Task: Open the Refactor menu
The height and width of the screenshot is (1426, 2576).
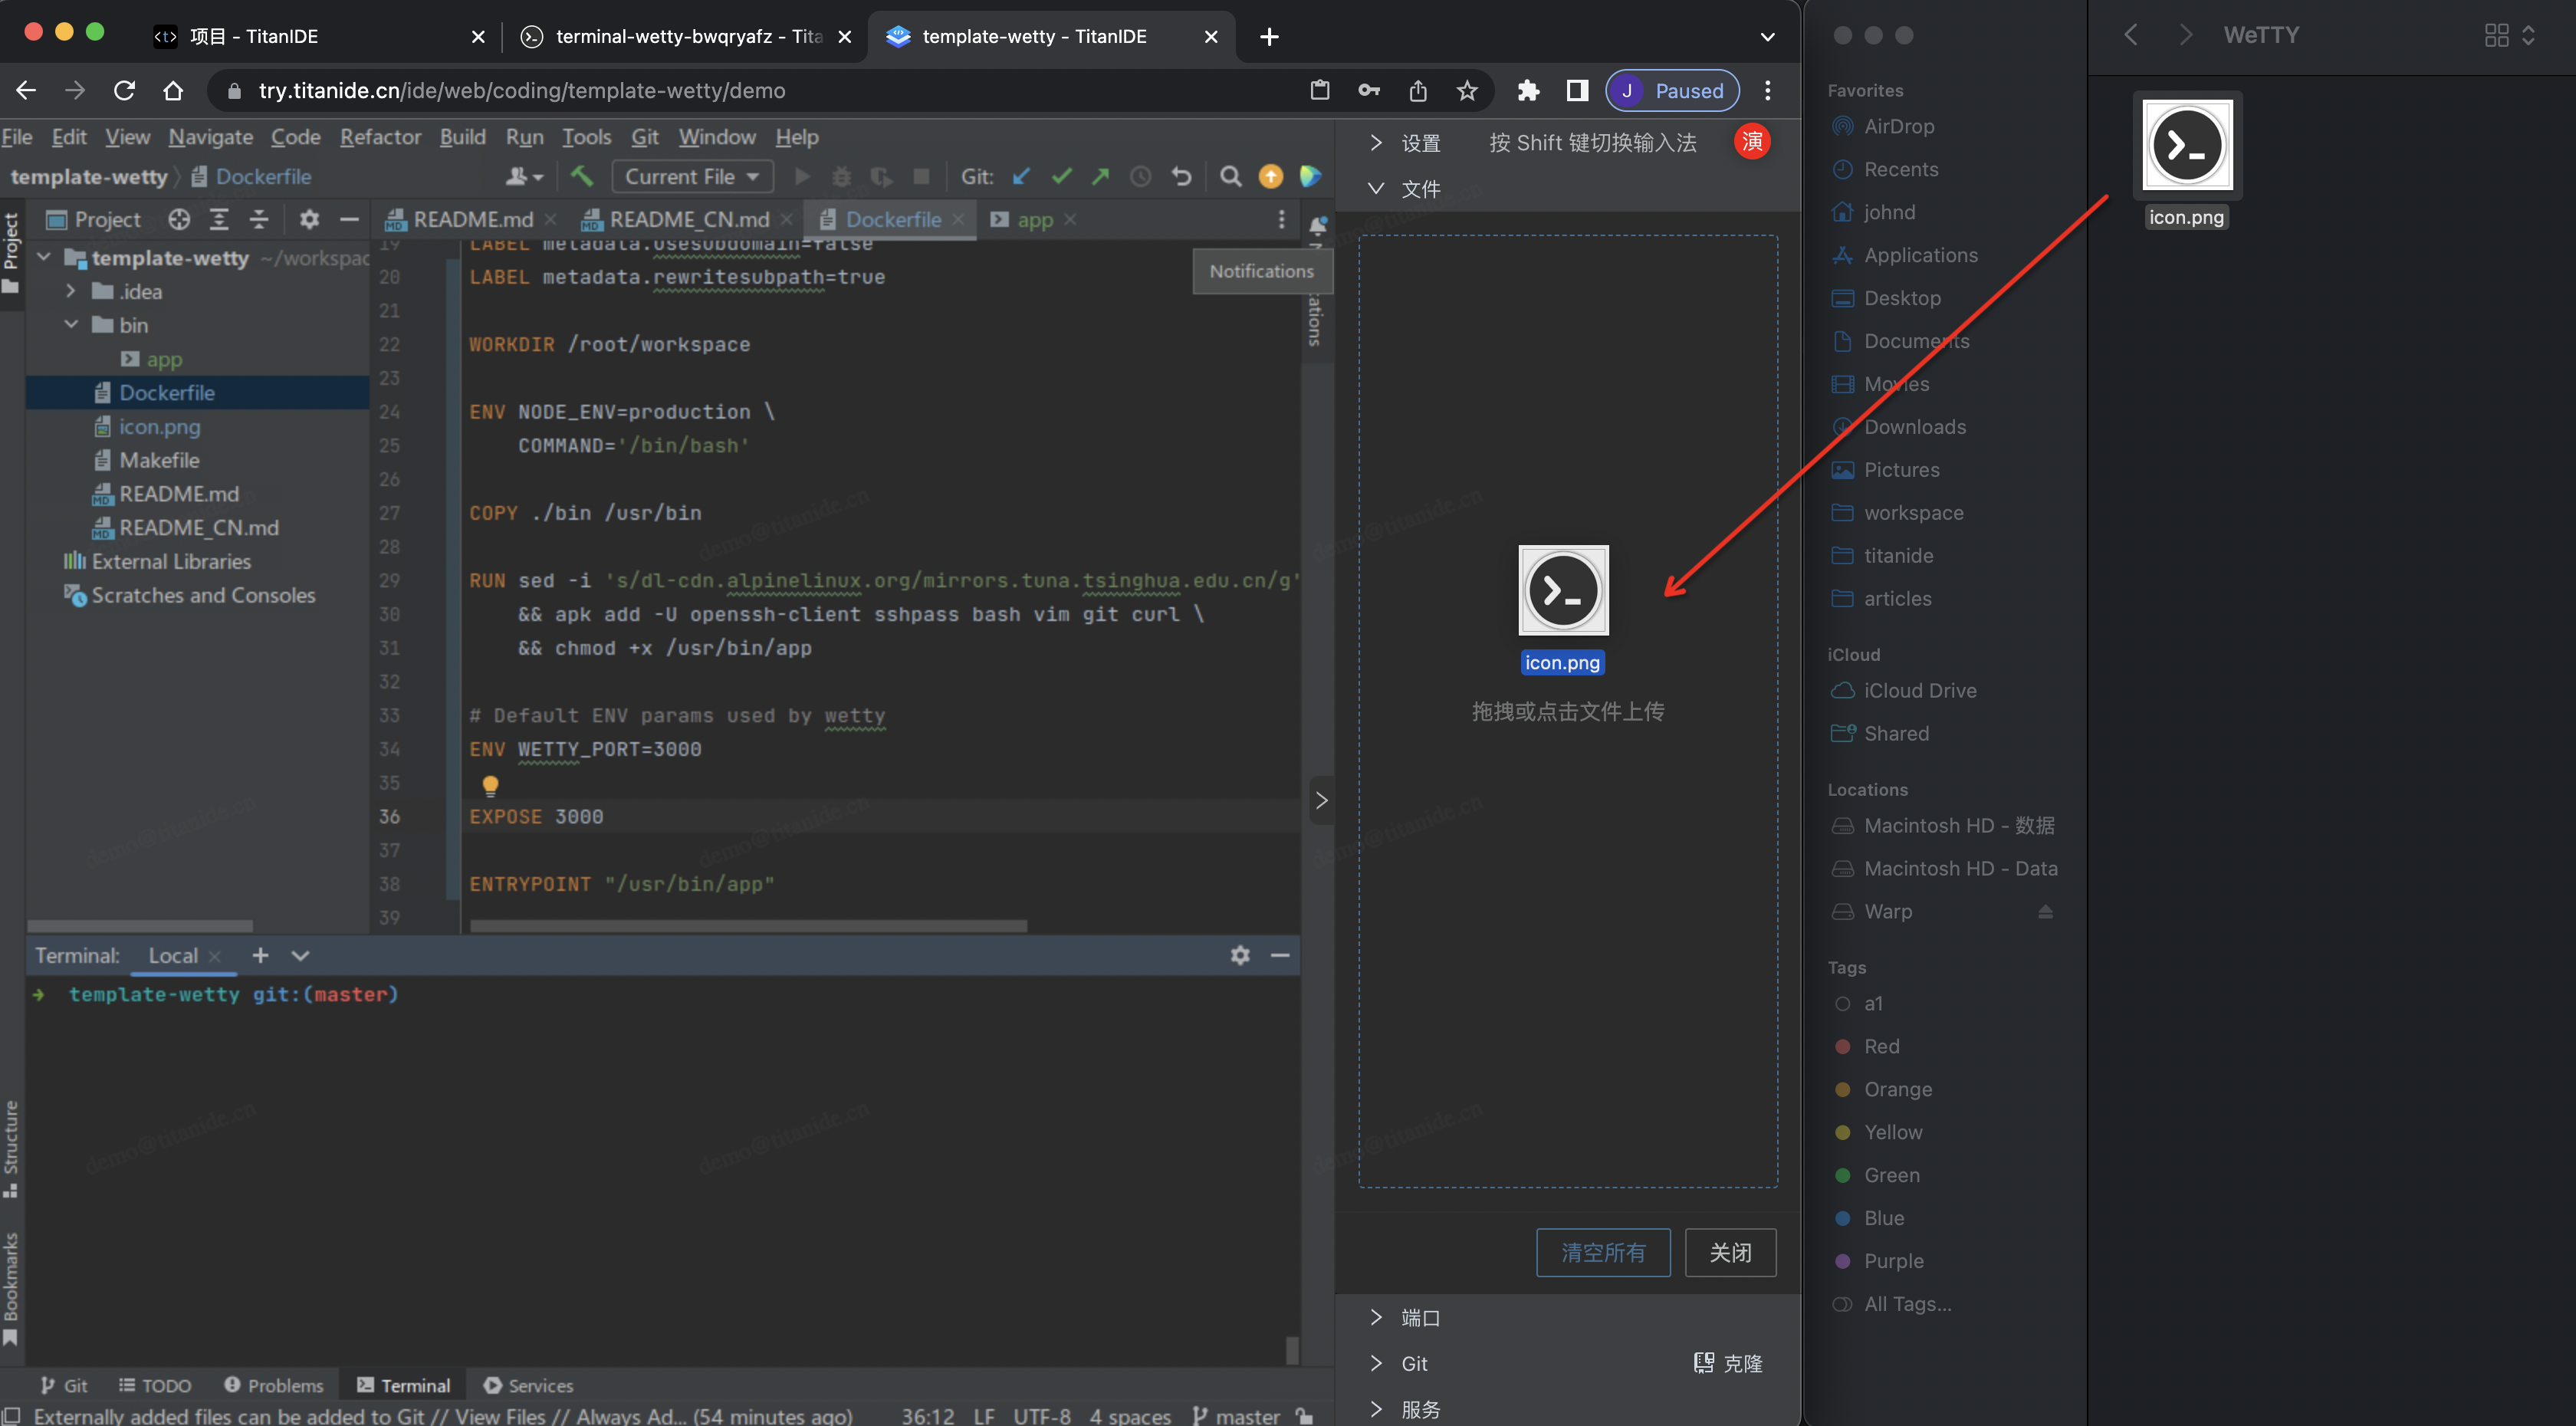Action: click(x=380, y=137)
